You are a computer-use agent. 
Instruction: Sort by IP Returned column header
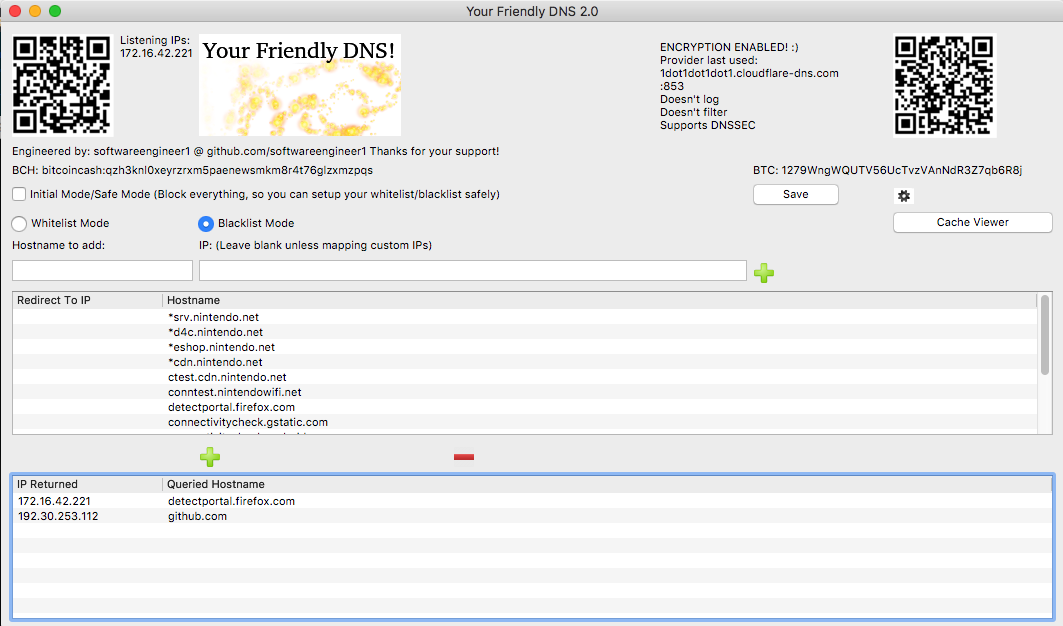pos(87,484)
